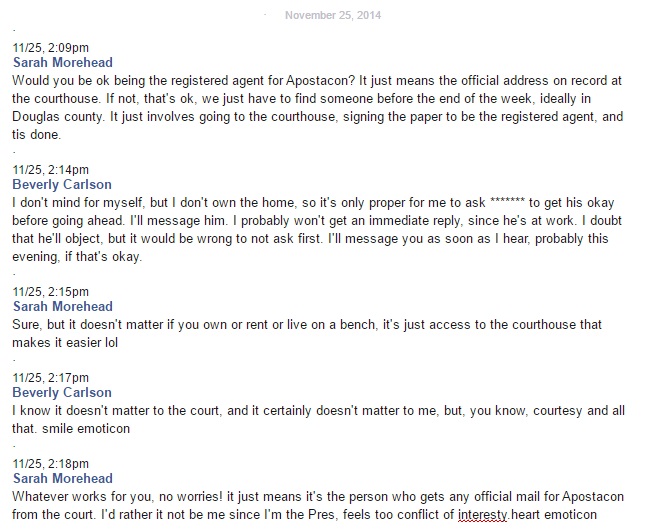Select the 11/25, 2:09pm timestamp

51,48
